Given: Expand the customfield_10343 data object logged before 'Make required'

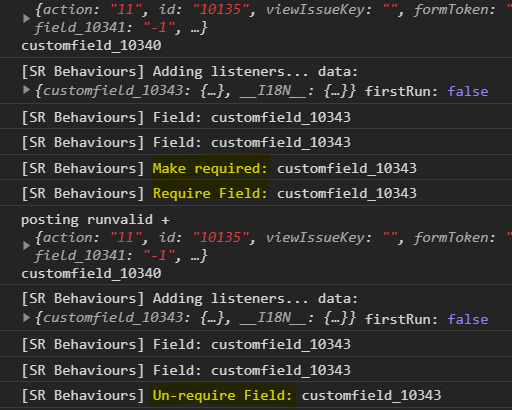Looking at the screenshot, I should pos(26,90).
